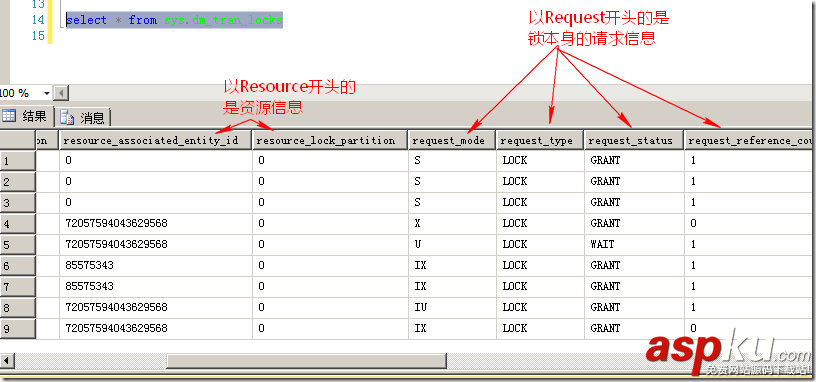Open the 100 % zoom dropdown
Screen dimensions: 816x382
pos(47,94)
